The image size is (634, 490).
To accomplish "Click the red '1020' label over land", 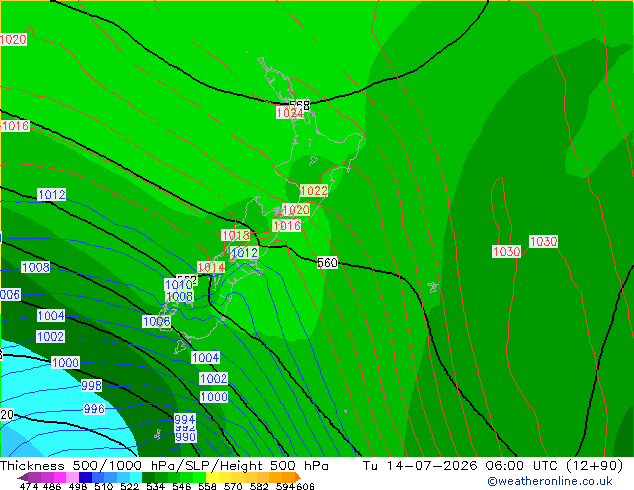I will point(296,209).
